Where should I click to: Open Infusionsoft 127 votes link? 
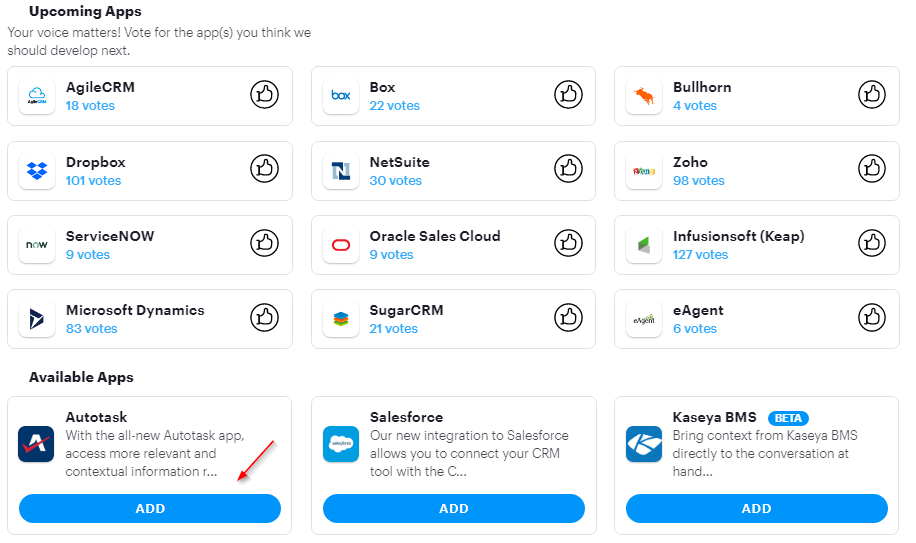click(700, 255)
